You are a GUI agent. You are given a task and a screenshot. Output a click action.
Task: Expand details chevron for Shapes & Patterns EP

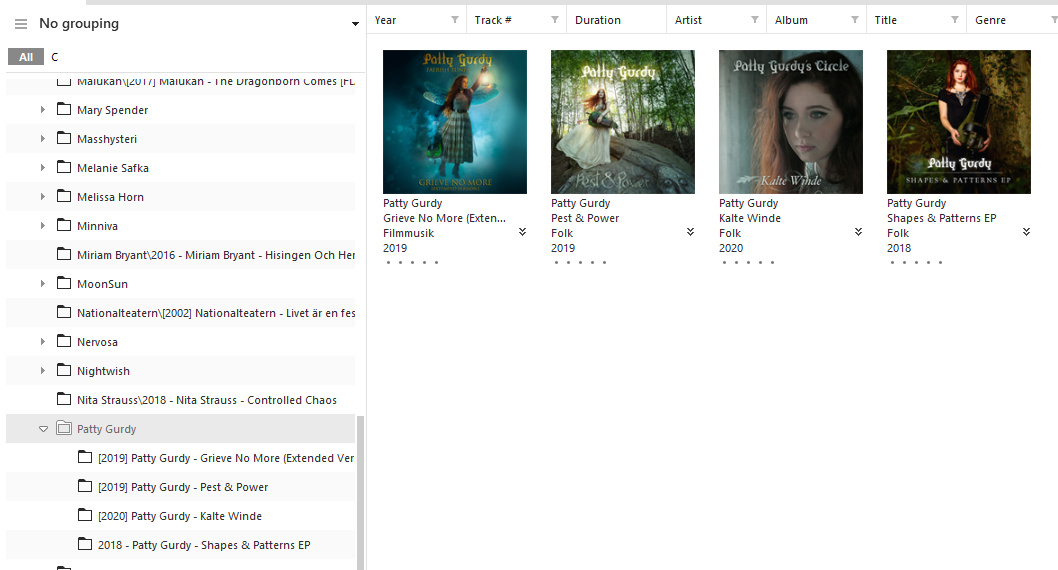[x=1026, y=232]
